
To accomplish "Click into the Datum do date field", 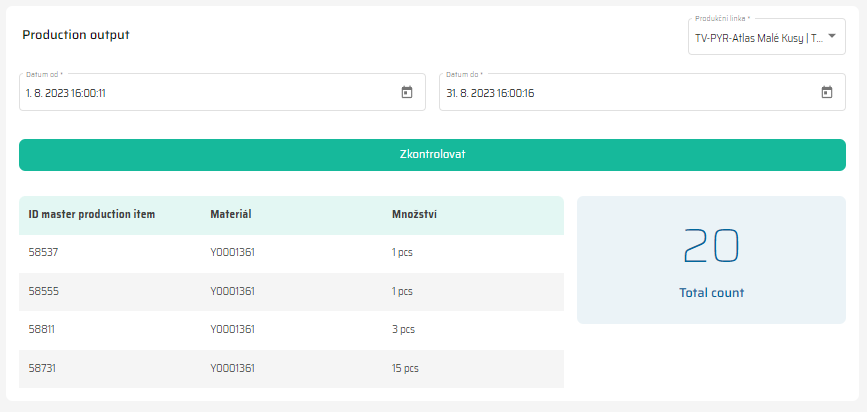I will coord(620,93).
